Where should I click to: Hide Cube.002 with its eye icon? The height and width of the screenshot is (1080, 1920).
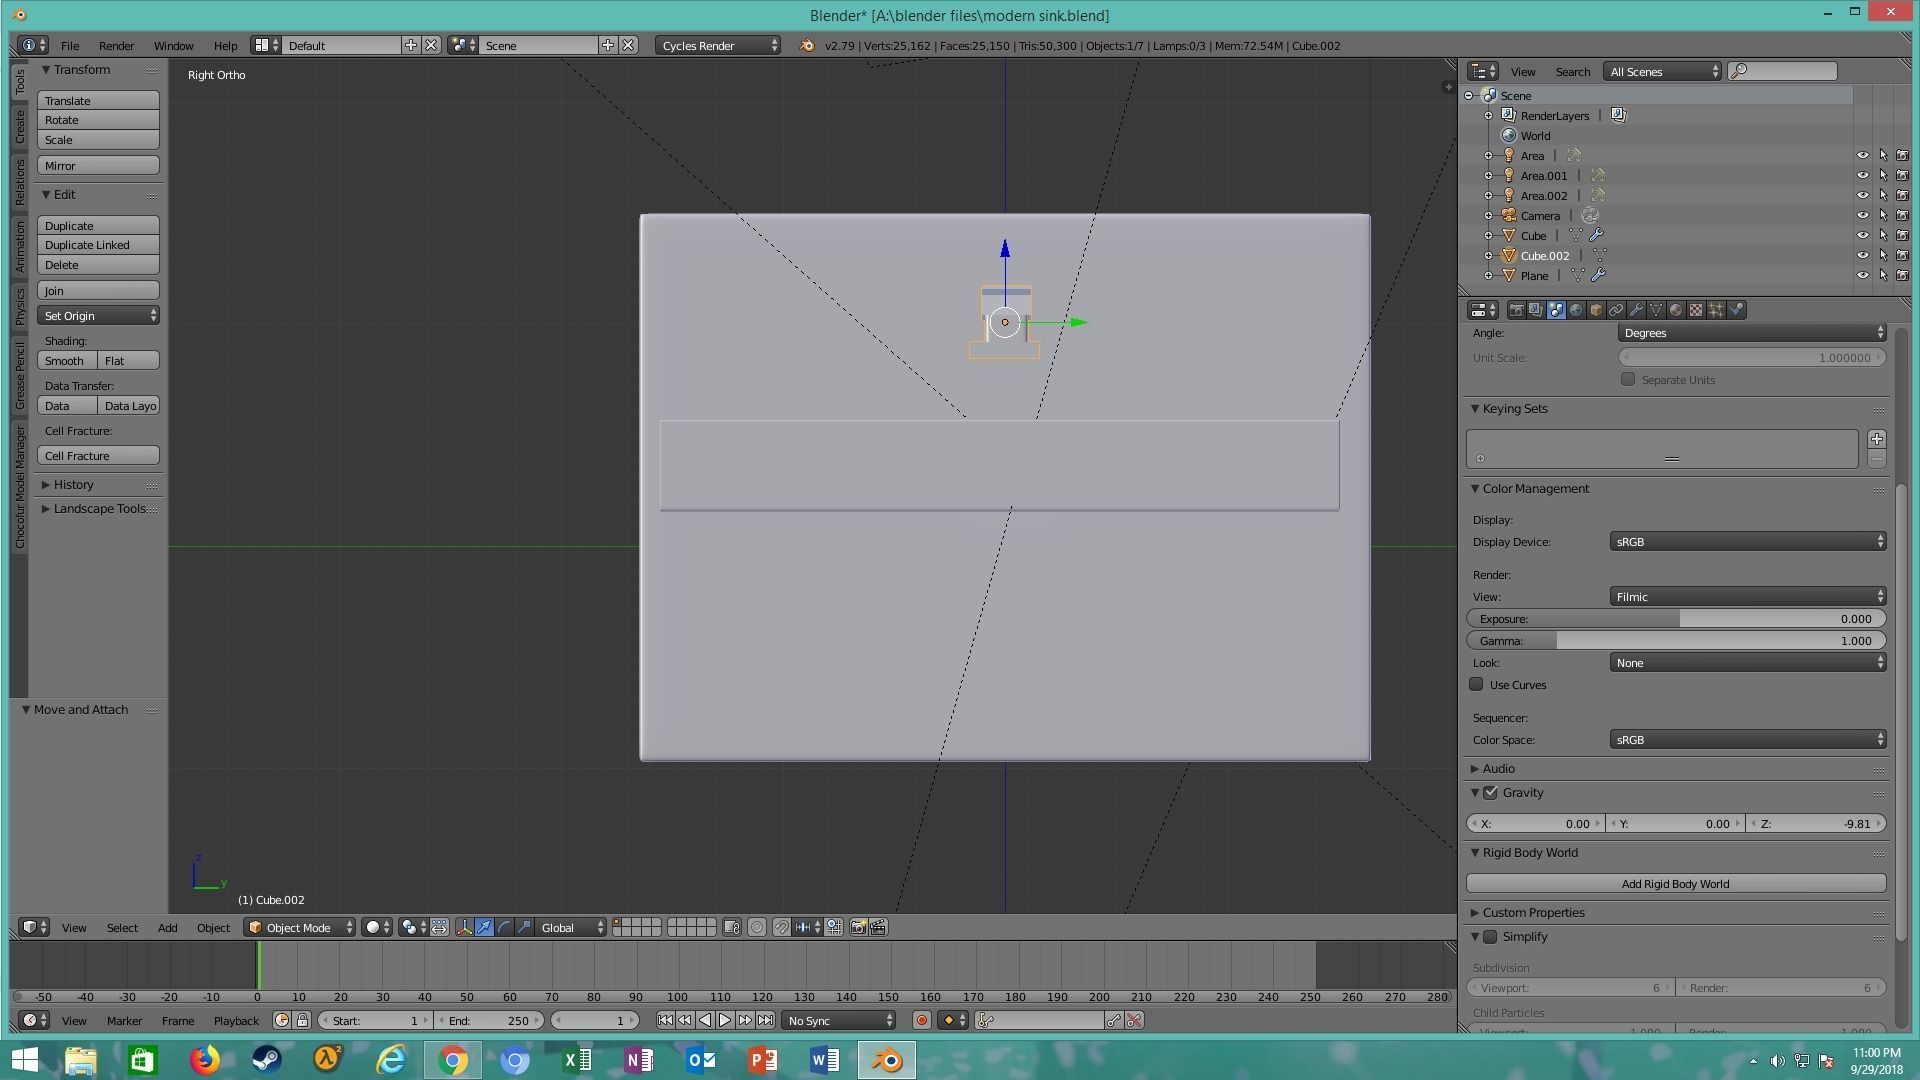(1862, 256)
